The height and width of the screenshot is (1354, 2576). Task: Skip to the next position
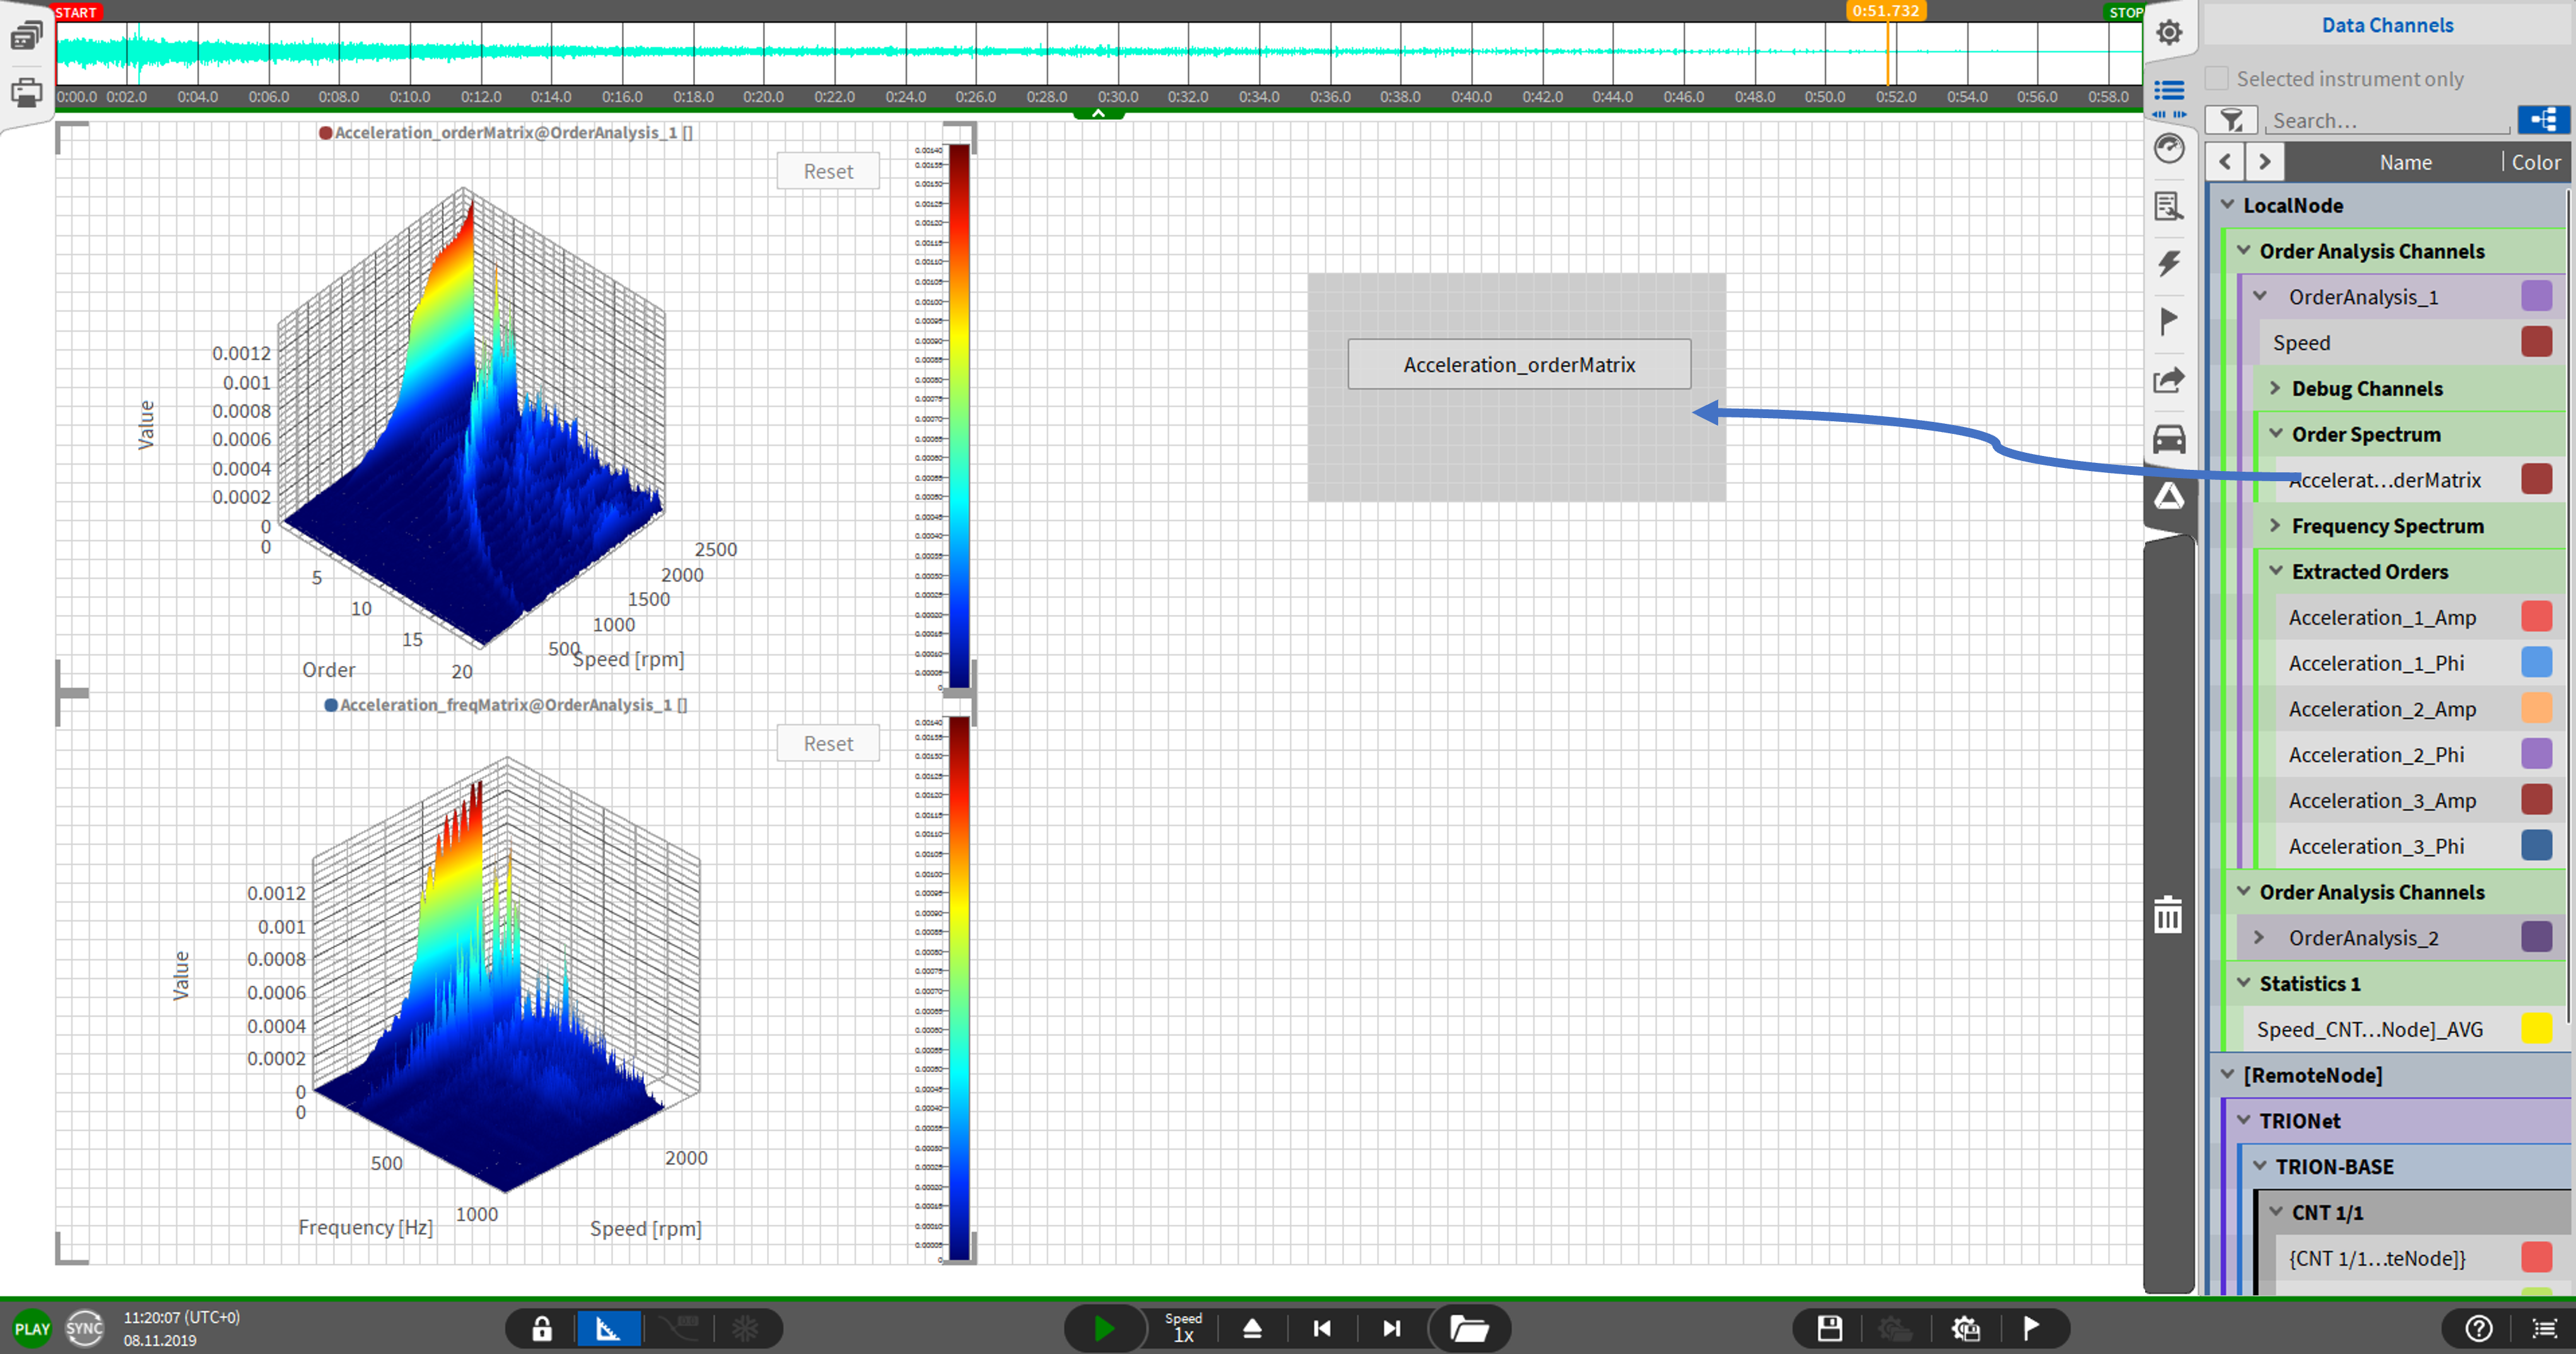(x=1391, y=1328)
